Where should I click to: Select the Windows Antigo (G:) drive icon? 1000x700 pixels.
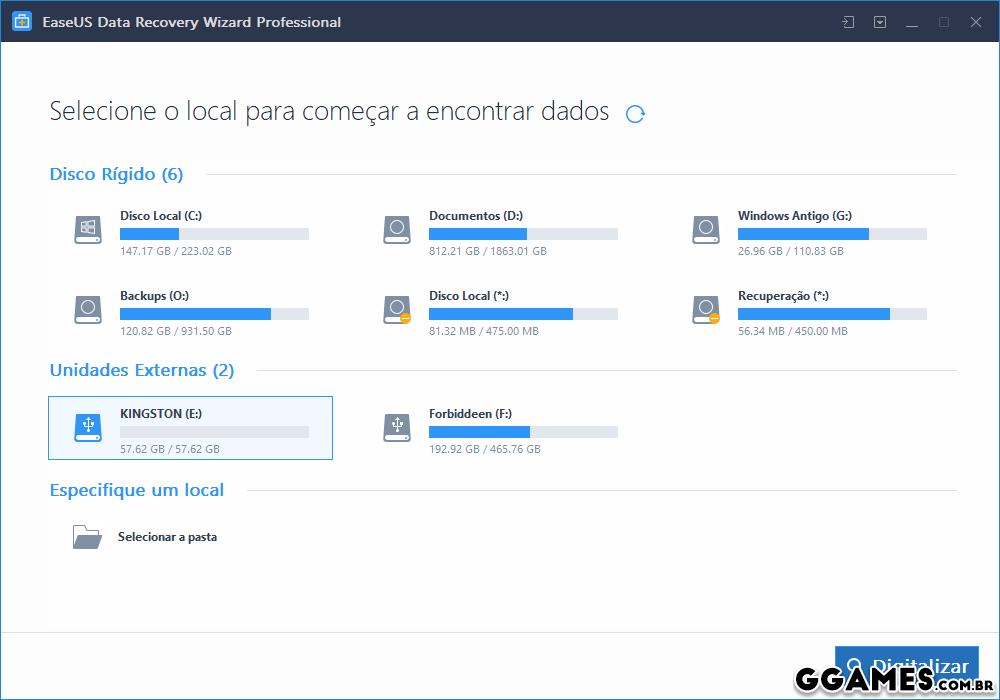tap(706, 229)
